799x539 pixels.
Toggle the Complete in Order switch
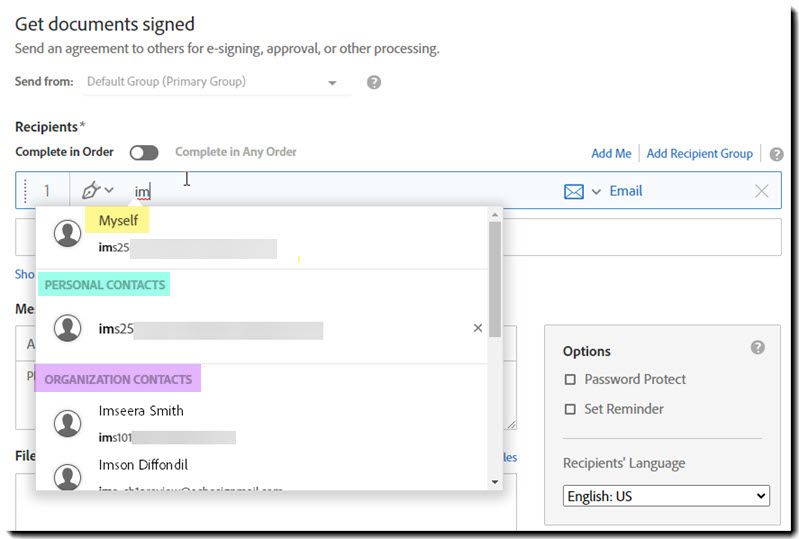[x=144, y=153]
